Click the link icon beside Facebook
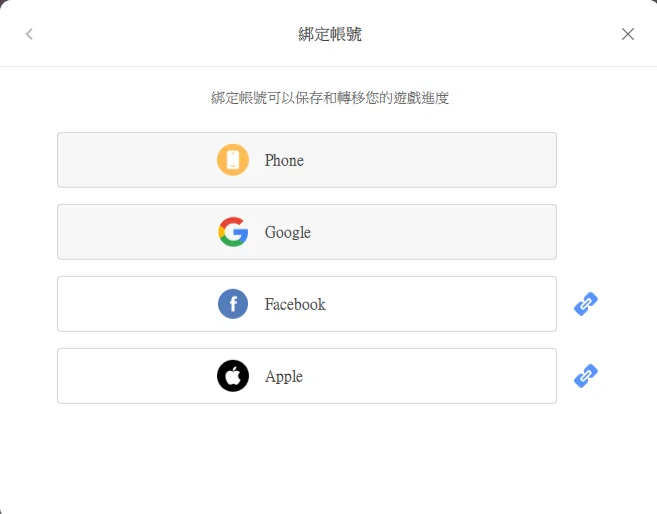 pyautogui.click(x=586, y=304)
